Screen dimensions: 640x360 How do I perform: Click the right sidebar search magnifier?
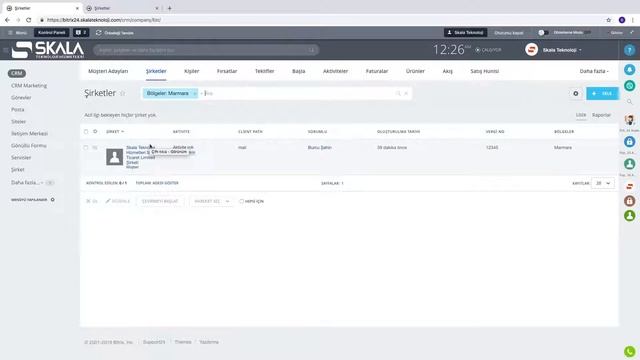tap(629, 102)
